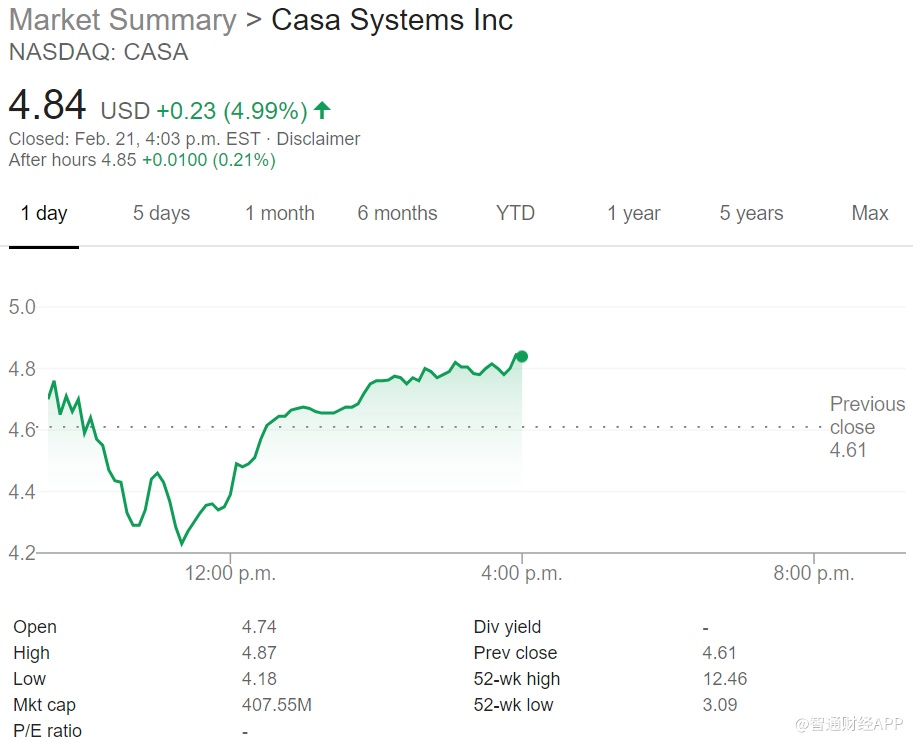Image resolution: width=913 pixels, height=743 pixels.
Task: Click the 52-wk high value 12.46
Action: 725,679
